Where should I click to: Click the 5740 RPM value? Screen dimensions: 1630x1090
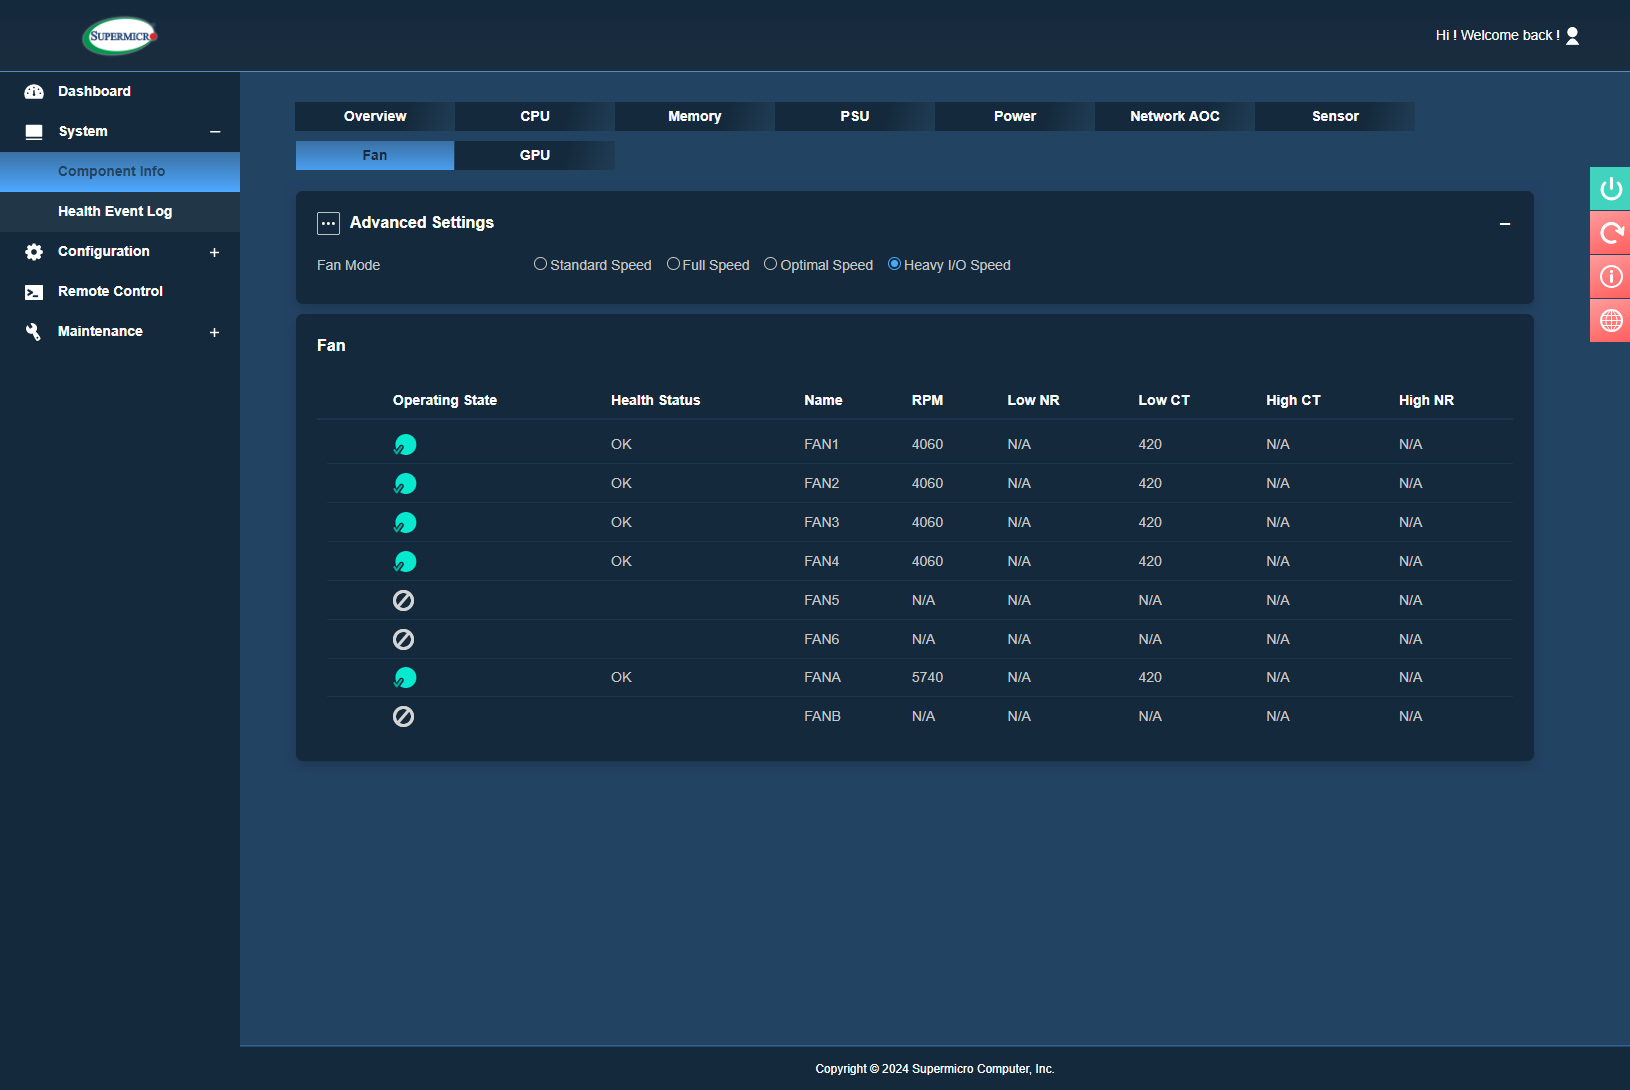tap(927, 678)
